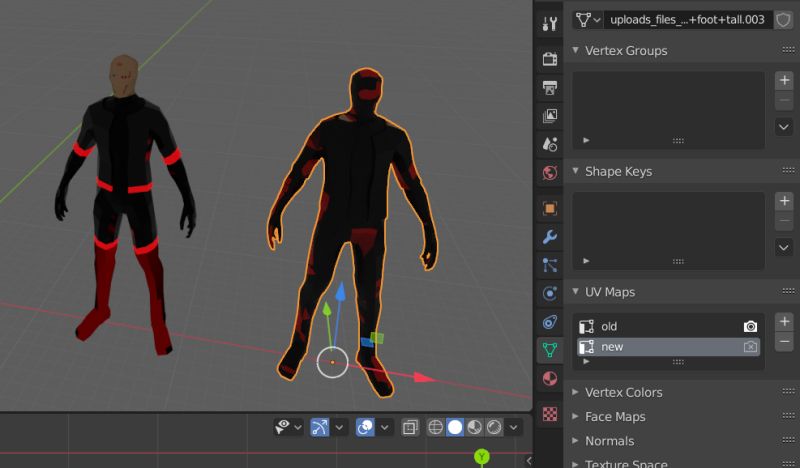
Task: Toggle fake user shield for mesh data
Action: tap(783, 20)
